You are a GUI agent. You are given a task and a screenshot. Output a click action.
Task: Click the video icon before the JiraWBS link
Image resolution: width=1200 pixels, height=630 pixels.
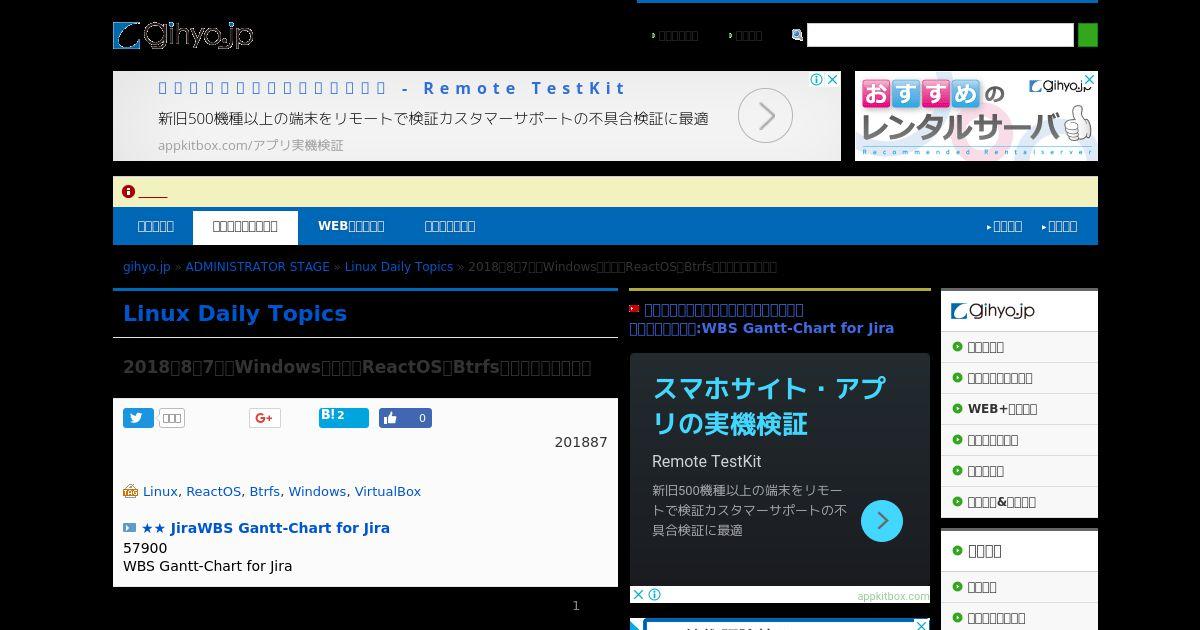coord(130,527)
